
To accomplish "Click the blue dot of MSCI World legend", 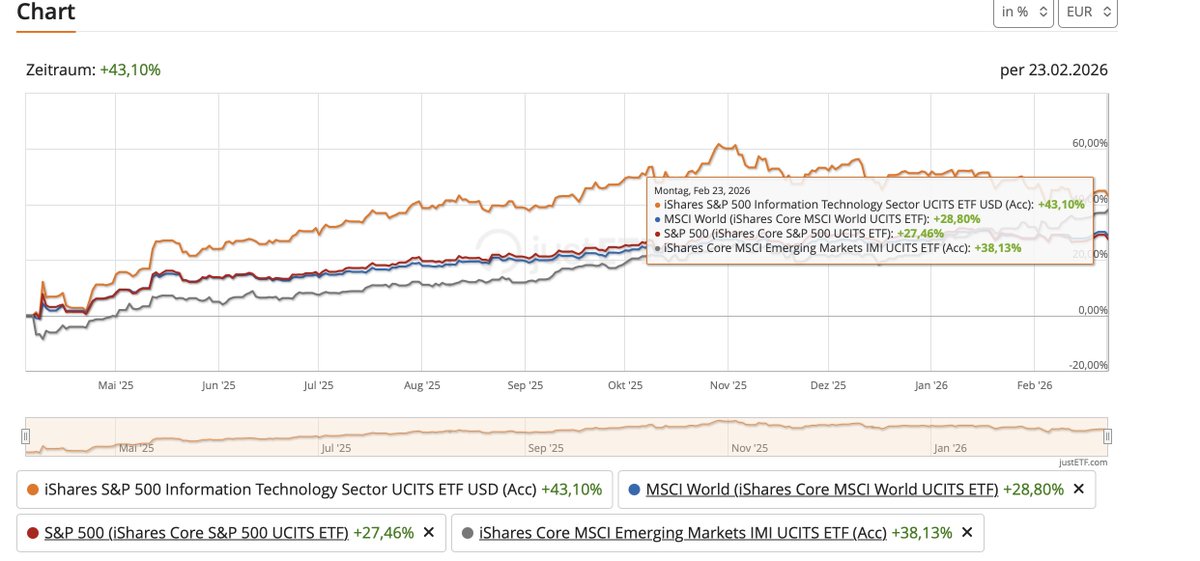I will pos(633,490).
